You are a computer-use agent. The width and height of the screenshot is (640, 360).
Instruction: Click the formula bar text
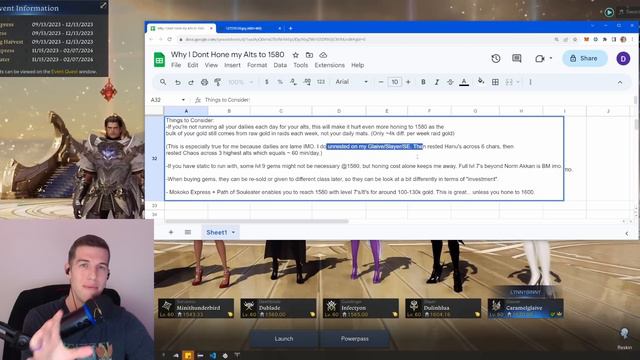(227, 100)
